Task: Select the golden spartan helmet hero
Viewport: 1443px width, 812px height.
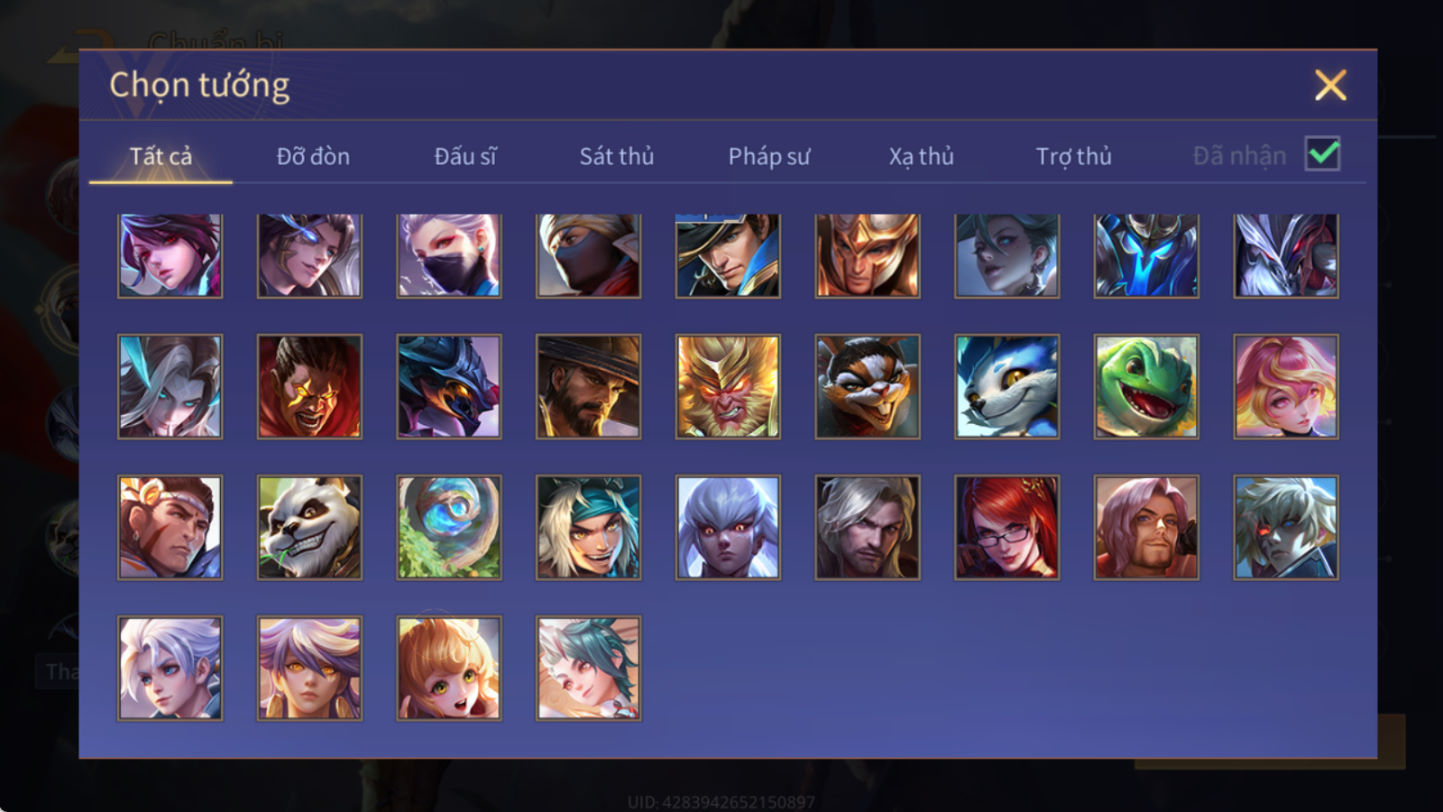Action: 867,255
